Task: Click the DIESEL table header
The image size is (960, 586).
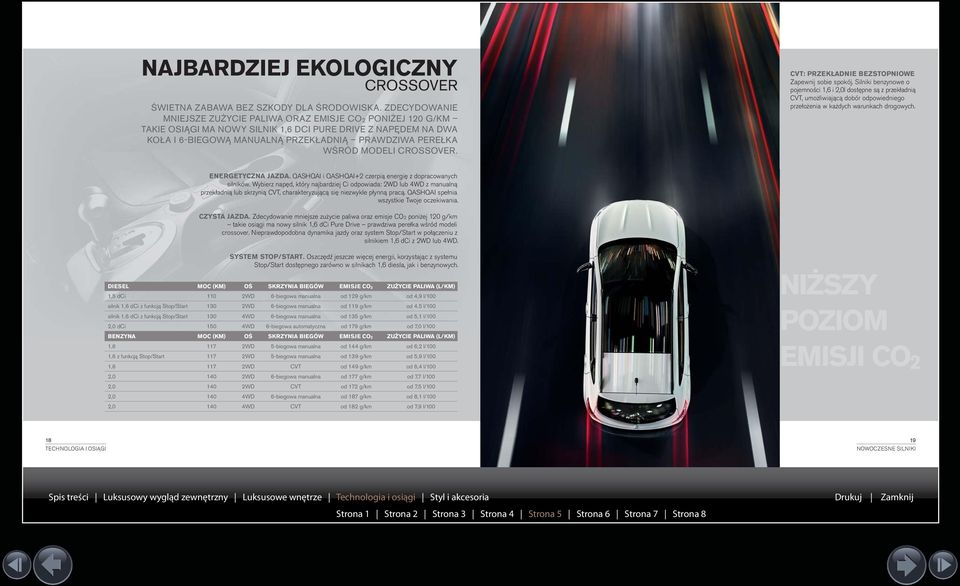Action: pos(118,286)
